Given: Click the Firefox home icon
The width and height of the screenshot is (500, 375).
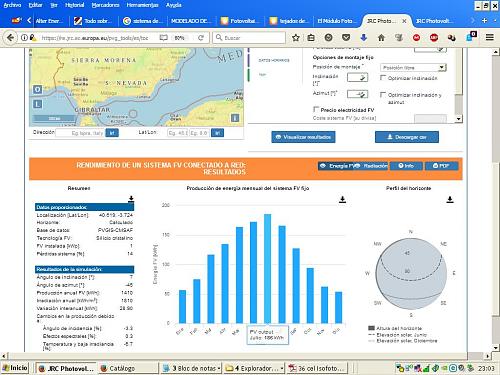Looking at the screenshot, I should (381, 38).
